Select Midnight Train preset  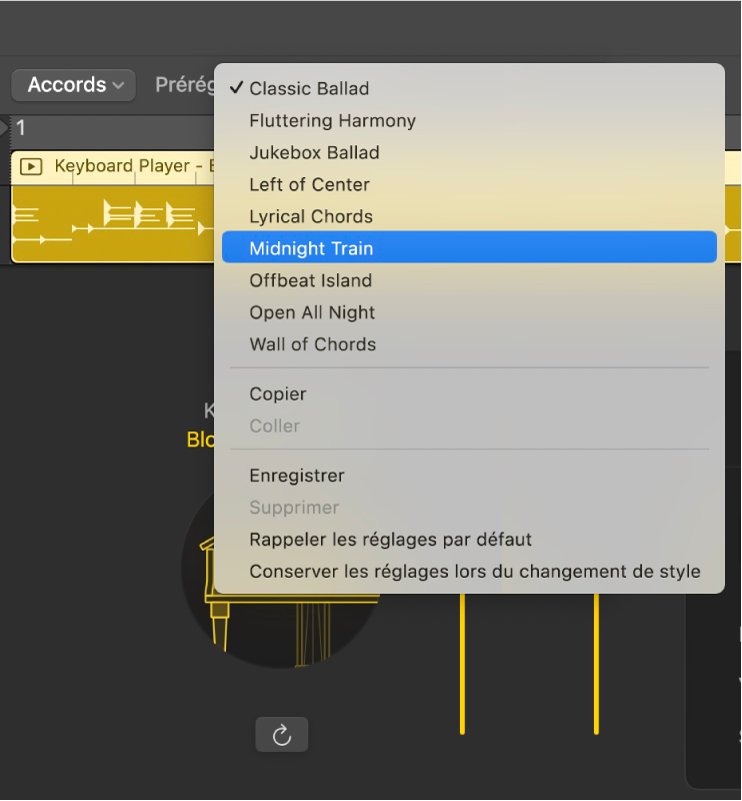469,248
